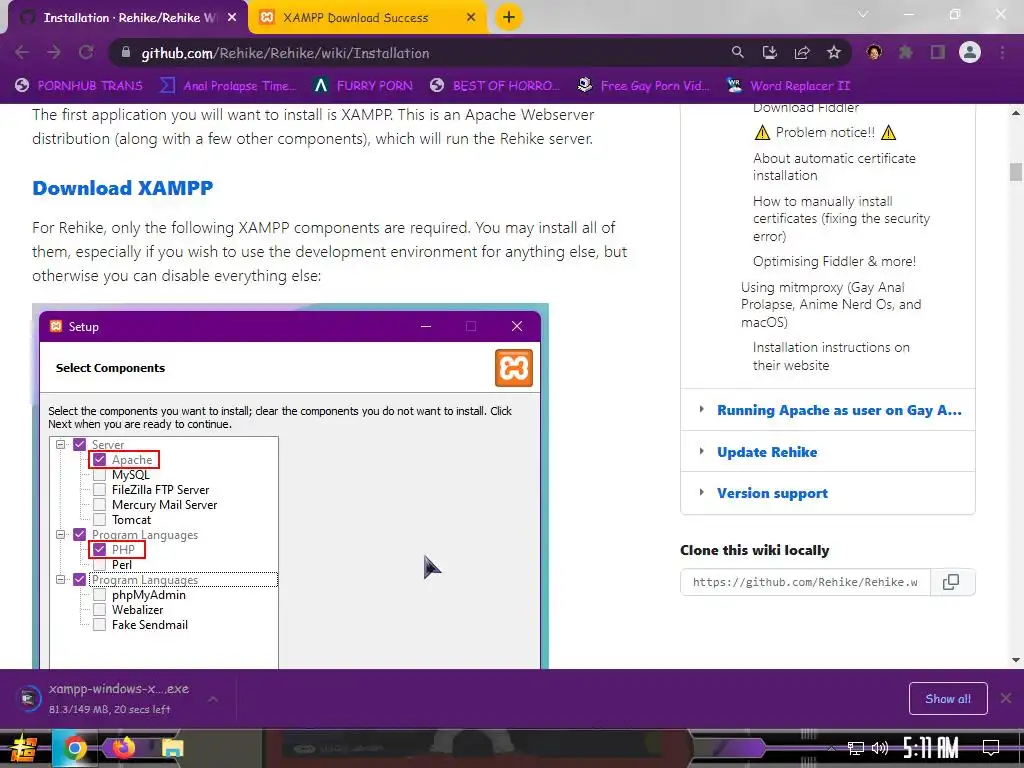Viewport: 1024px width, 768px height.
Task: Check Mercury Mail Server in Setup image
Action: tap(99, 505)
